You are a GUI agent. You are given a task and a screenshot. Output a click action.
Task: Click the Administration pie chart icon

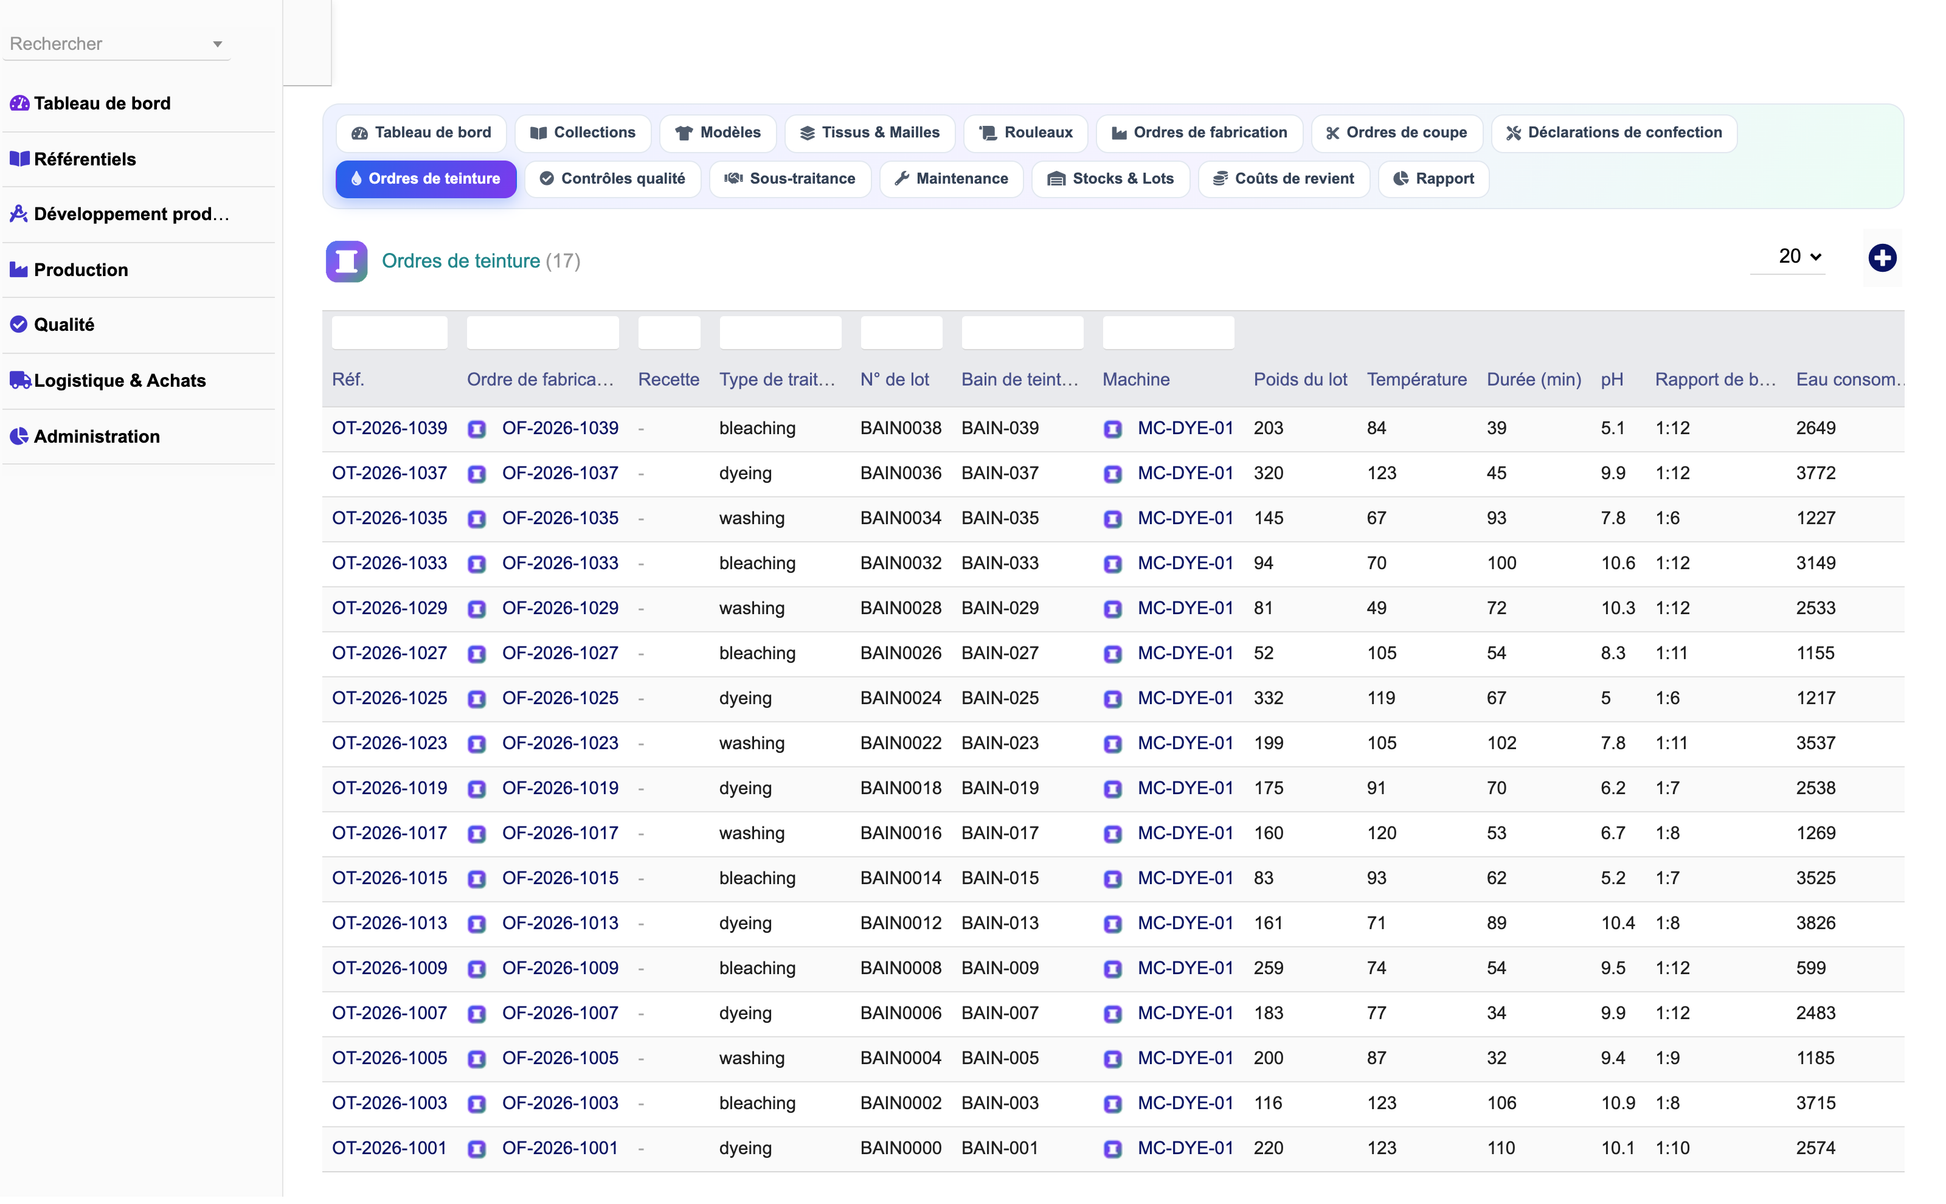19,436
